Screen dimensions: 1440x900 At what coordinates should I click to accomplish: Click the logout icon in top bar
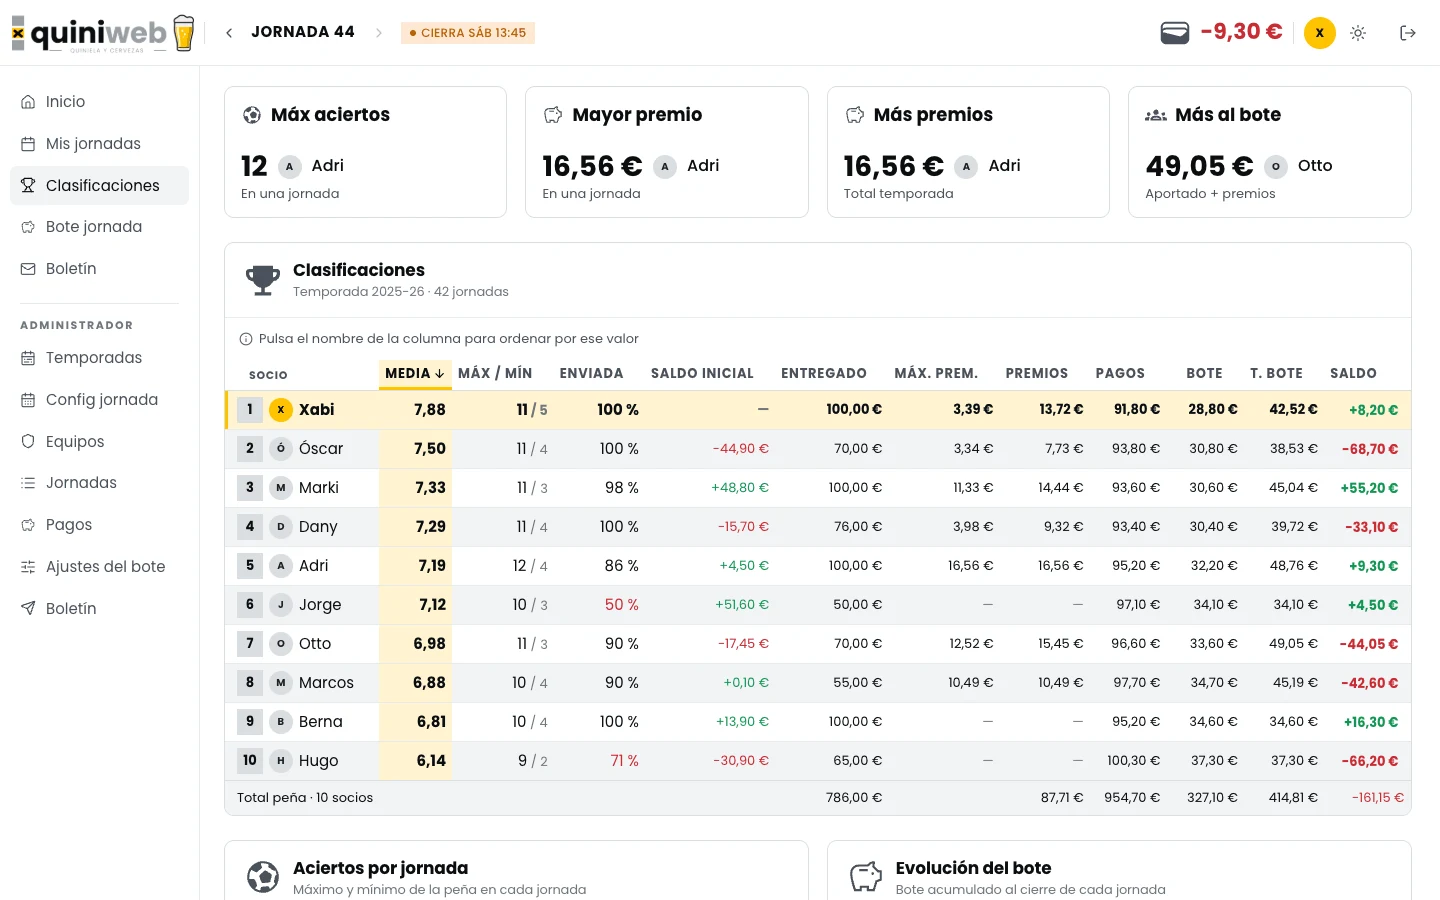[1408, 33]
